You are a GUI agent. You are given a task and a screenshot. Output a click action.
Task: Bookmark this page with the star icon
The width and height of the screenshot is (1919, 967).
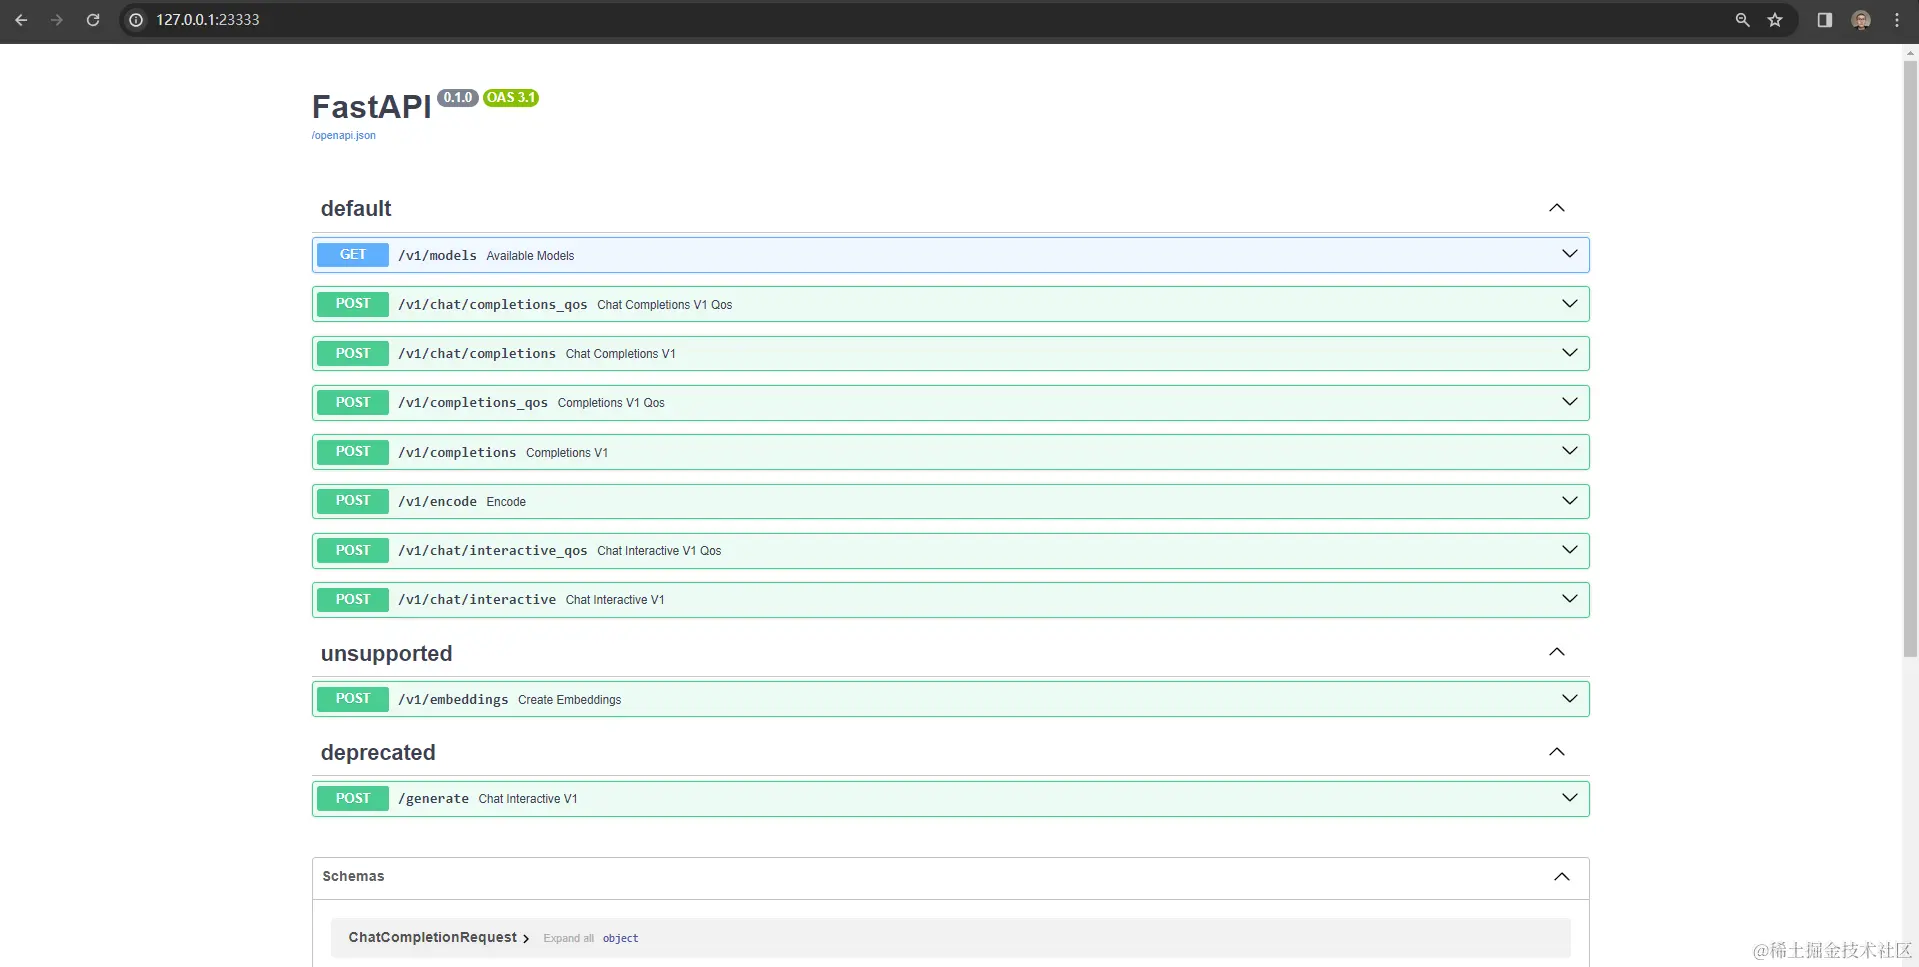(x=1775, y=20)
